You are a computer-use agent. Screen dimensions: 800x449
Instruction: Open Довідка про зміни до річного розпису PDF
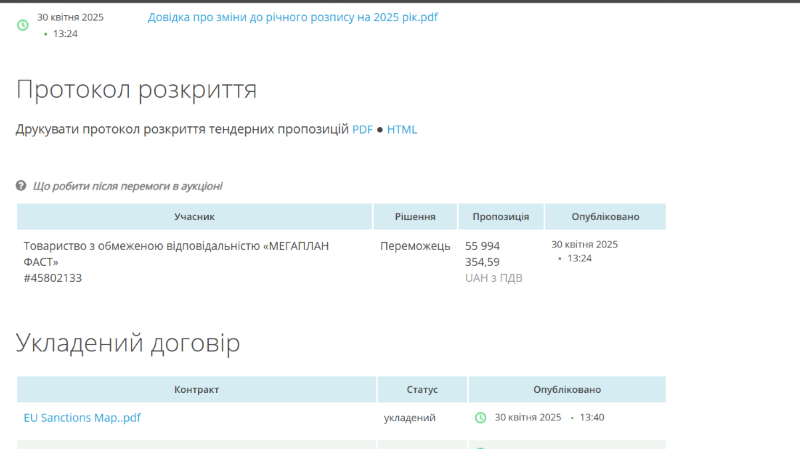[292, 17]
